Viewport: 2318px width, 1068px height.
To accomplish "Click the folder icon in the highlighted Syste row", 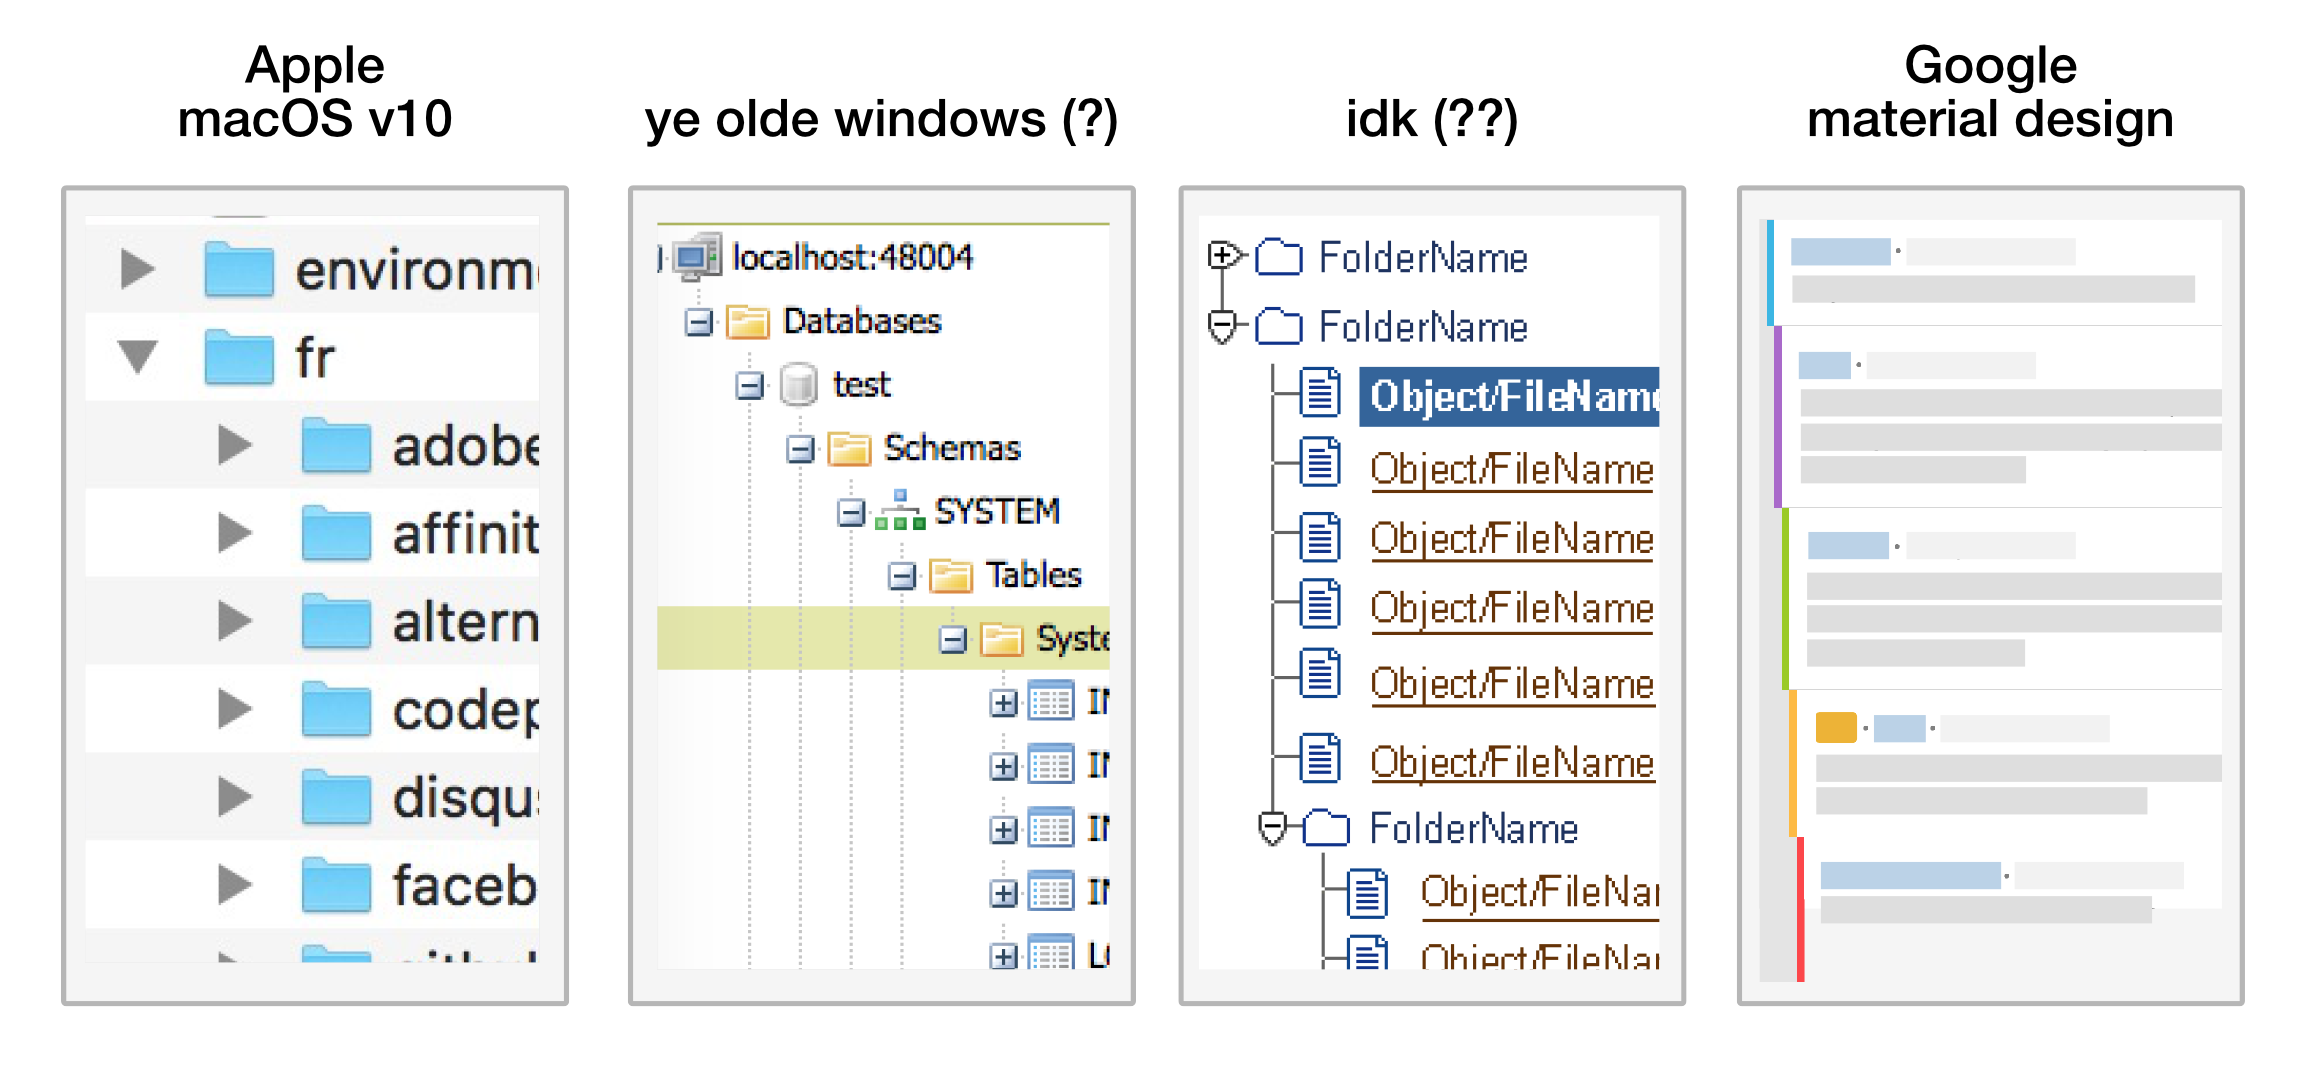I will (x=1002, y=639).
